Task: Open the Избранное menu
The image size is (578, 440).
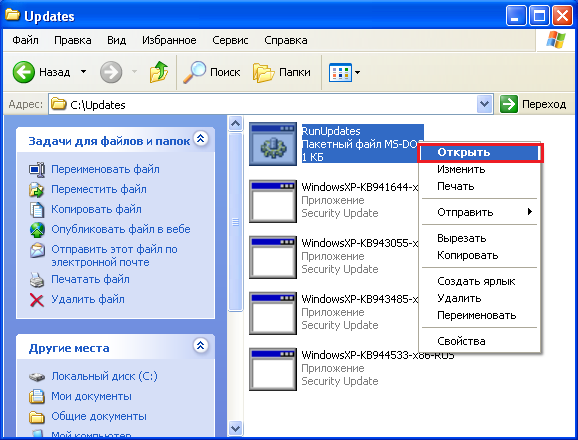Action: 169,40
